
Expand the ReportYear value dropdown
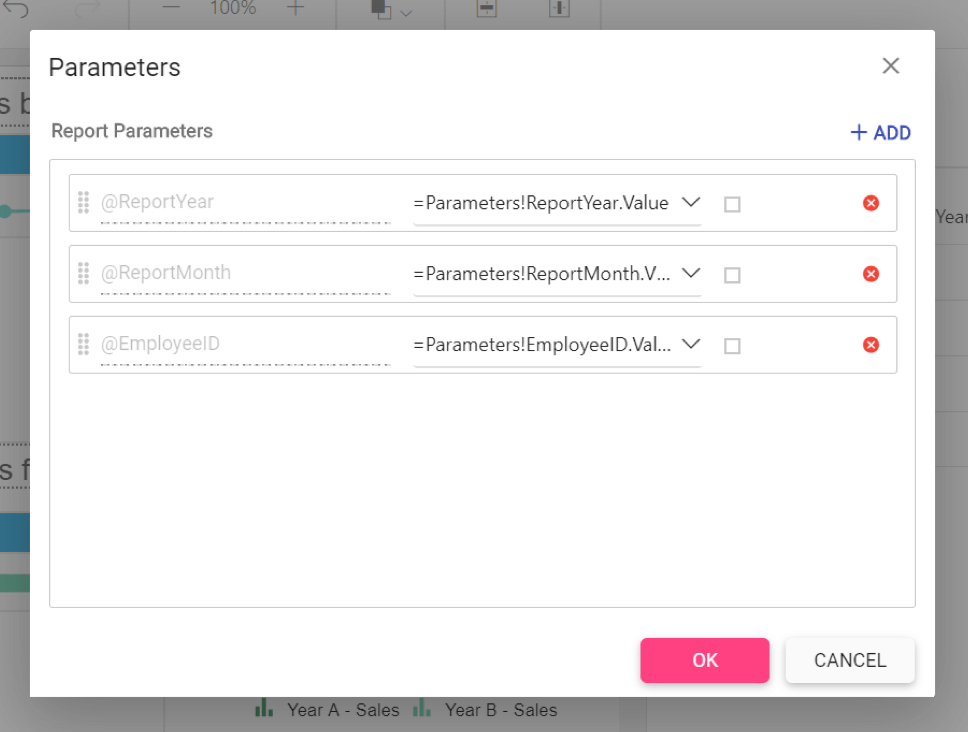691,202
